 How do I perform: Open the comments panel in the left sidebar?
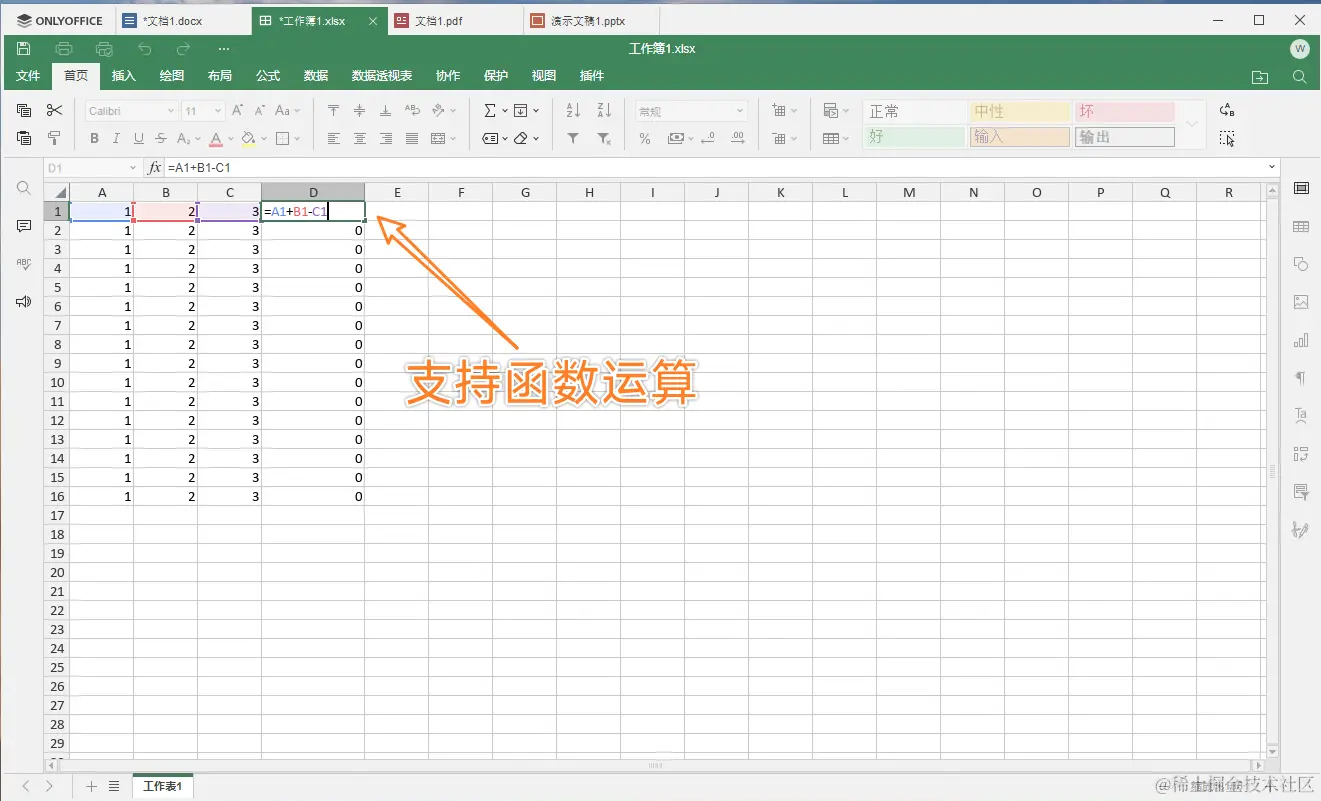pos(24,226)
